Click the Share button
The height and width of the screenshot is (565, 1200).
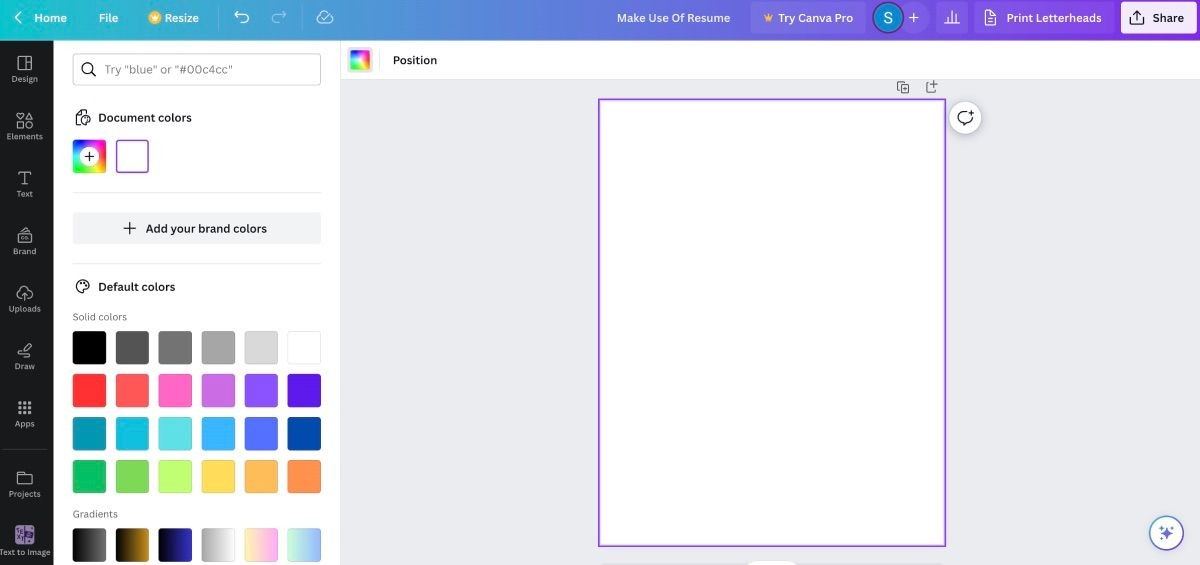[1158, 18]
